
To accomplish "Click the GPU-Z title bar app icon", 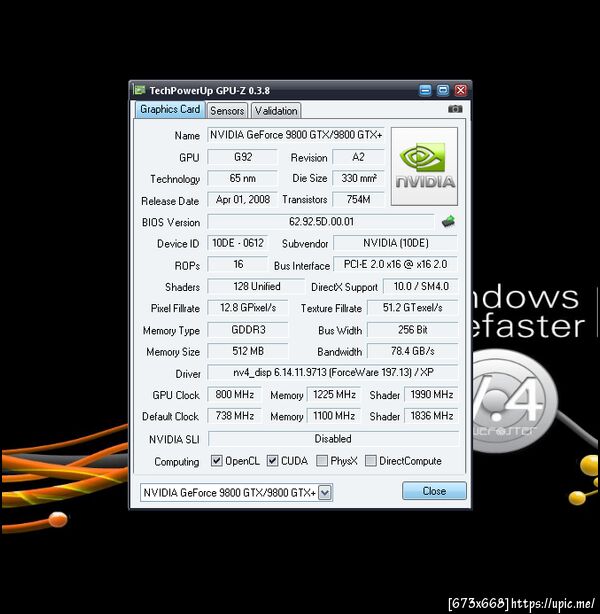I will pos(139,90).
